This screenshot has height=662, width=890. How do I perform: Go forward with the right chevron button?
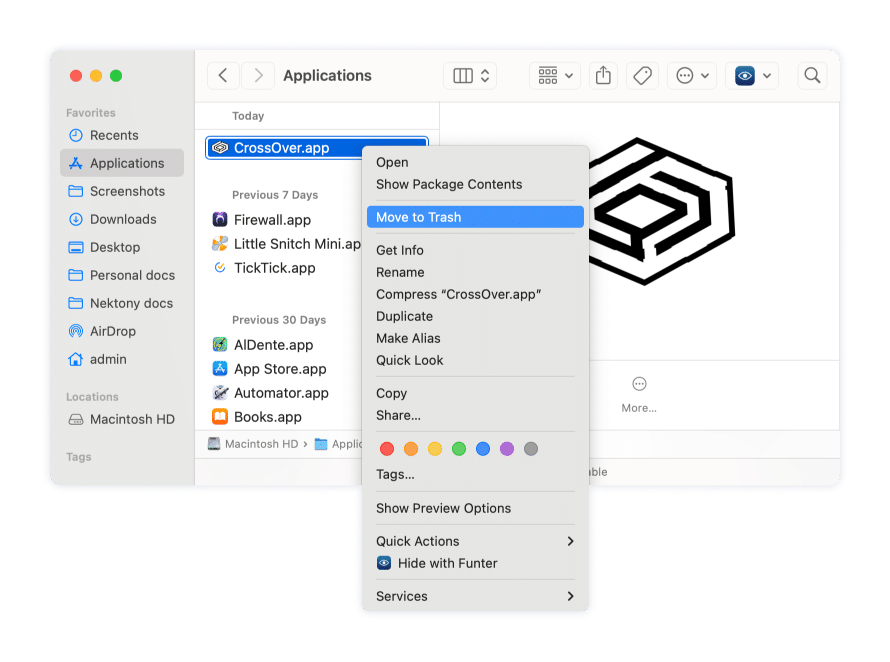[258, 76]
